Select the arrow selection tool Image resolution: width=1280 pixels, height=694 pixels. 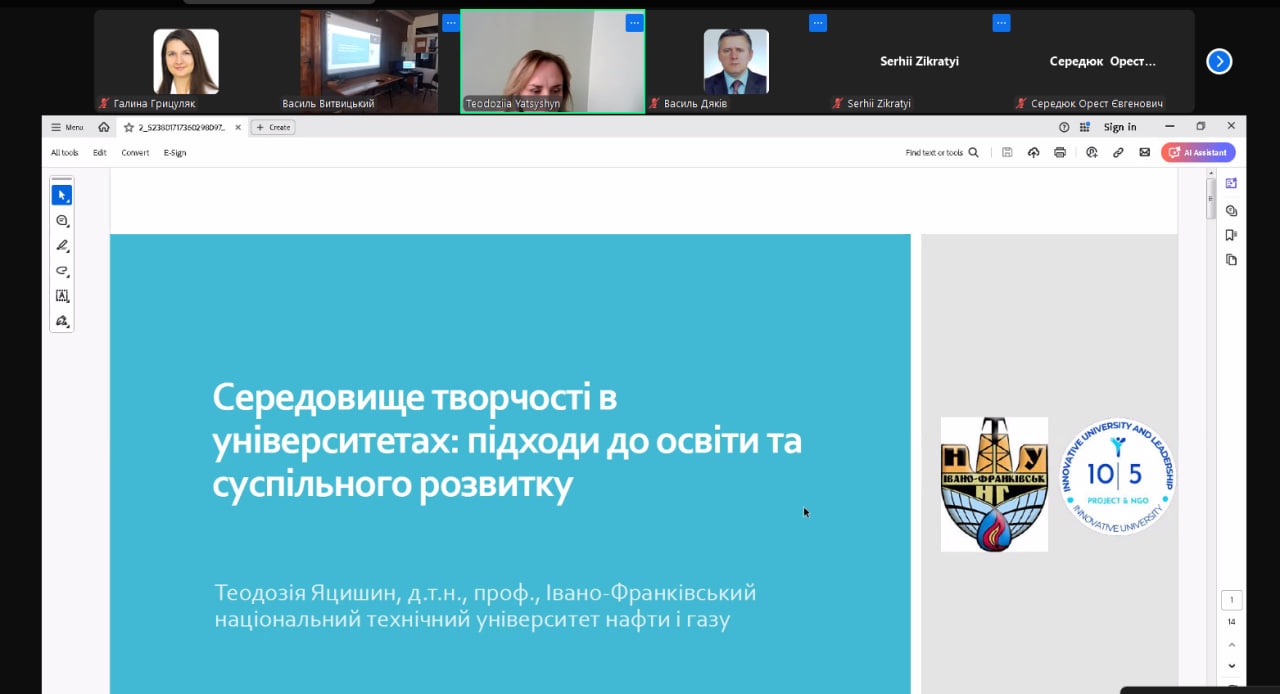point(62,195)
